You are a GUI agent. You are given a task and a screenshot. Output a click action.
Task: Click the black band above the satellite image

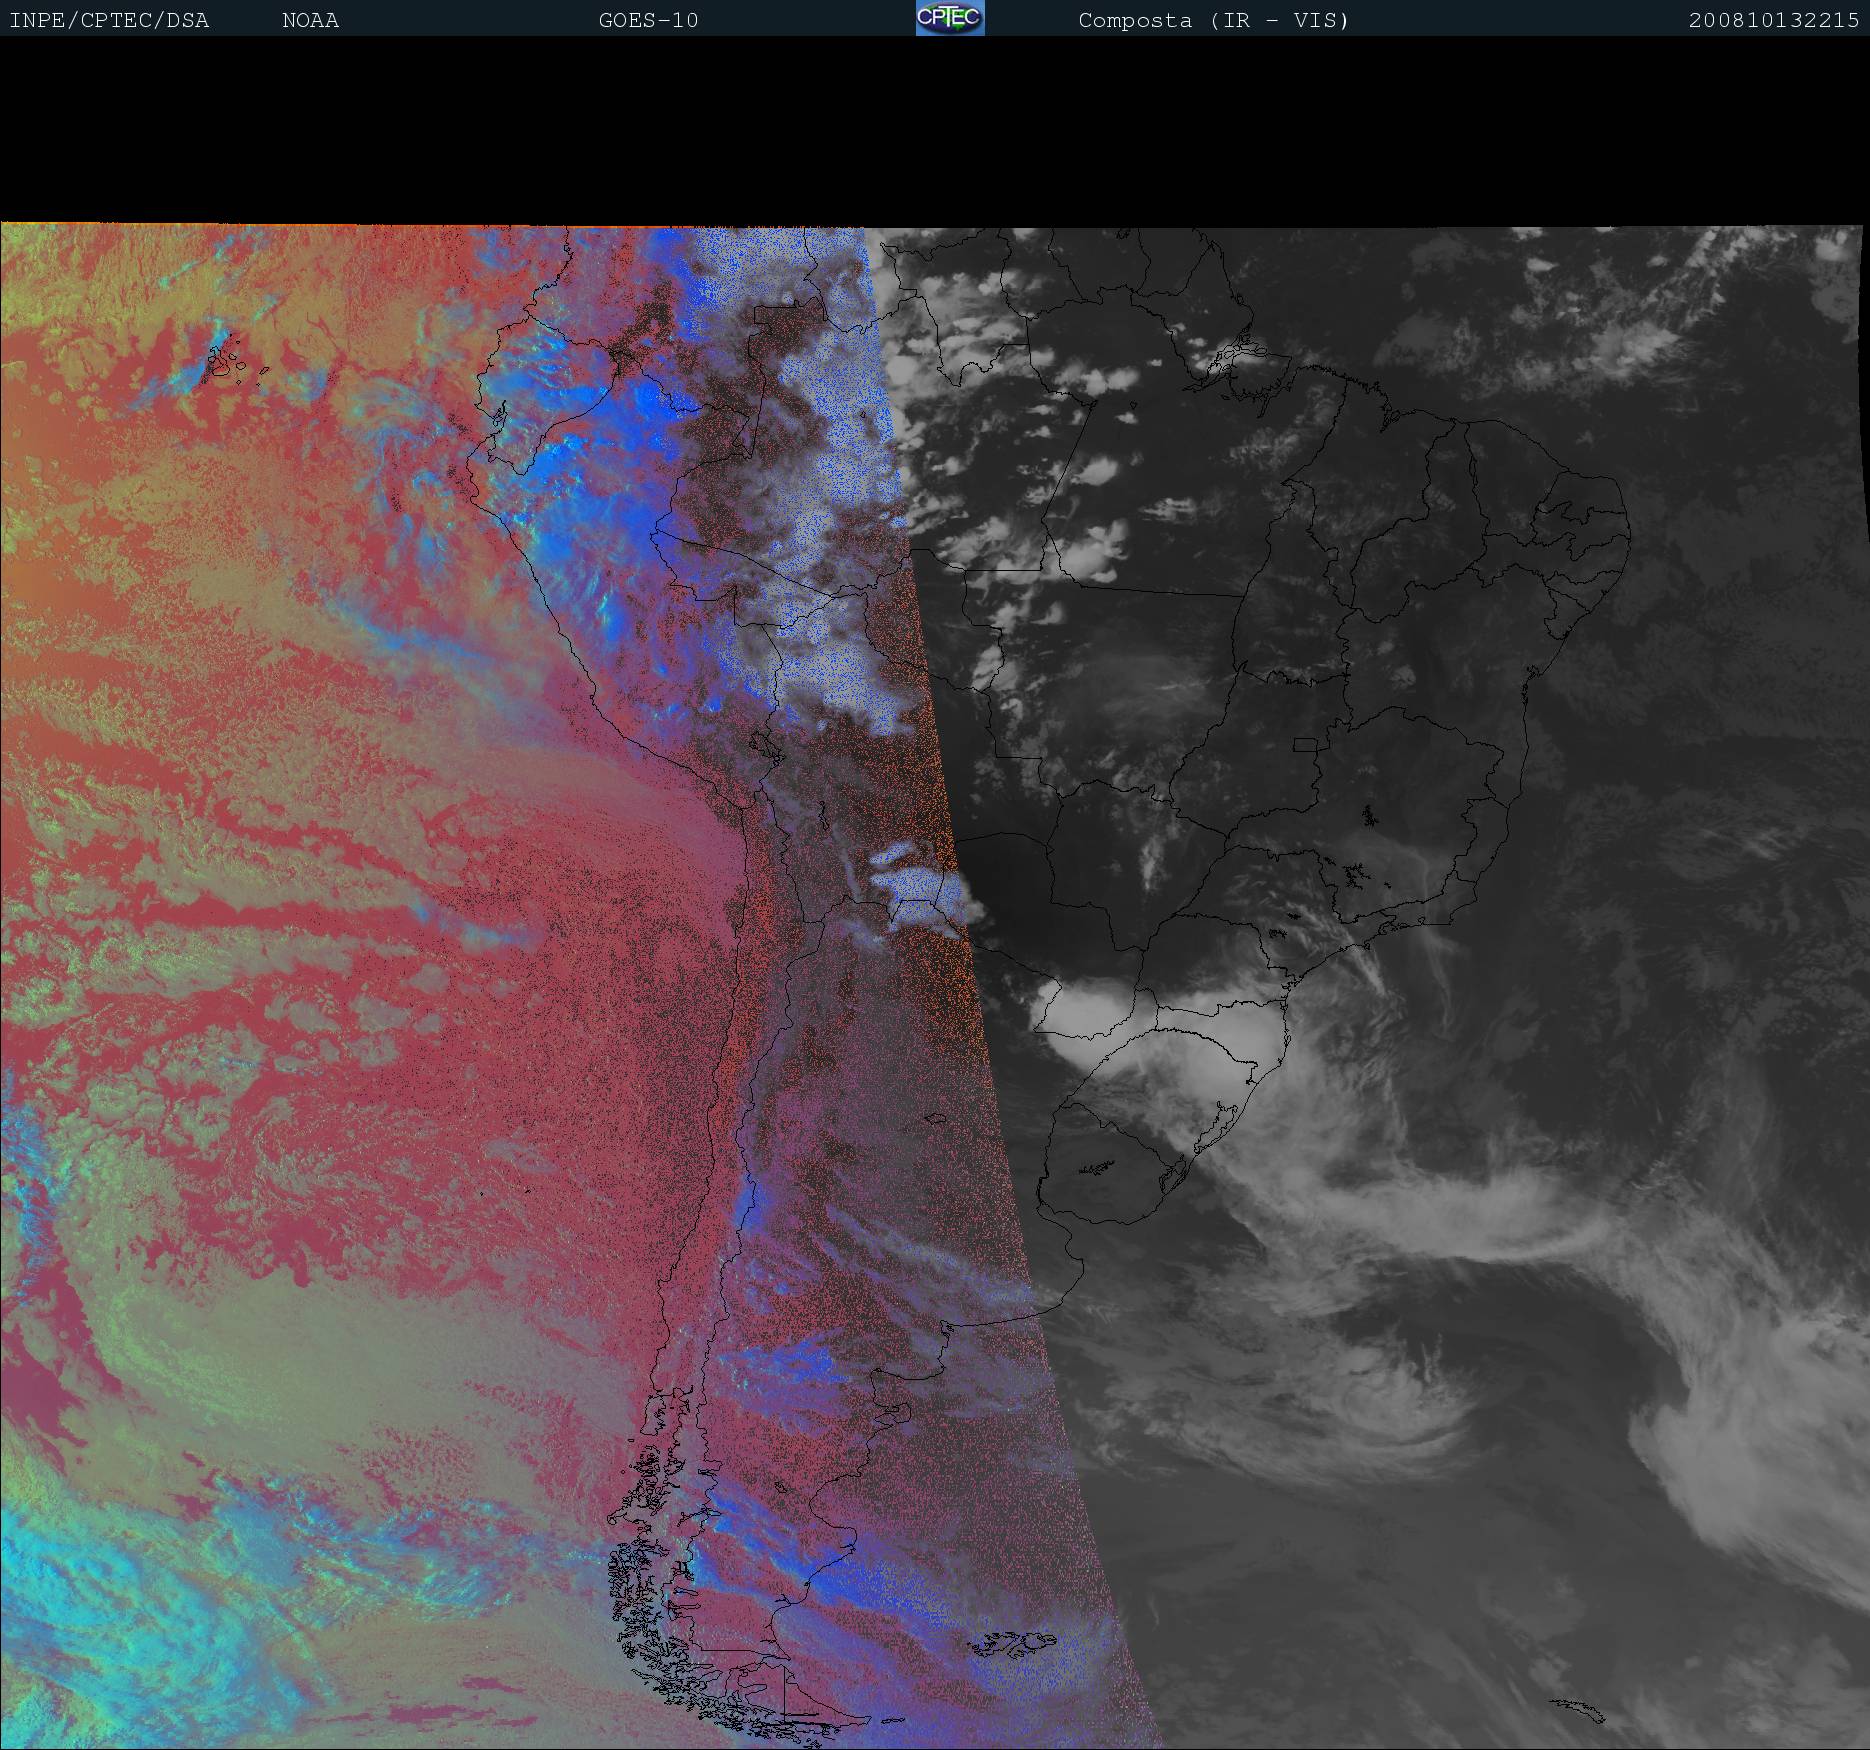pyautogui.click(x=935, y=130)
